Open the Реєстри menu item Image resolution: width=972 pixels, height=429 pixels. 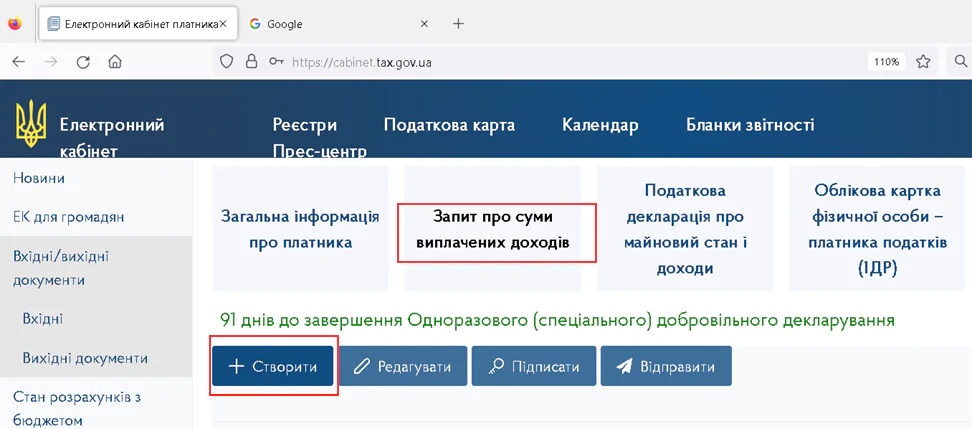pyautogui.click(x=304, y=125)
